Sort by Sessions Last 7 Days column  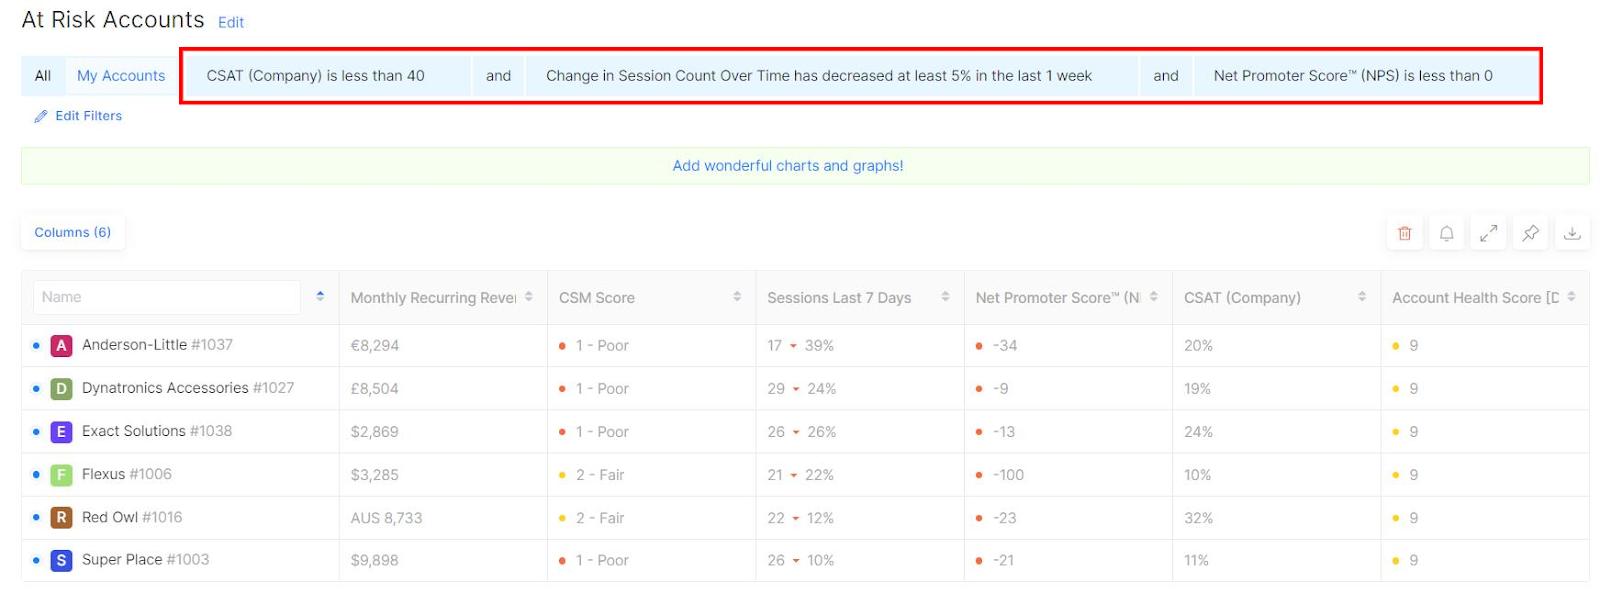click(x=945, y=297)
